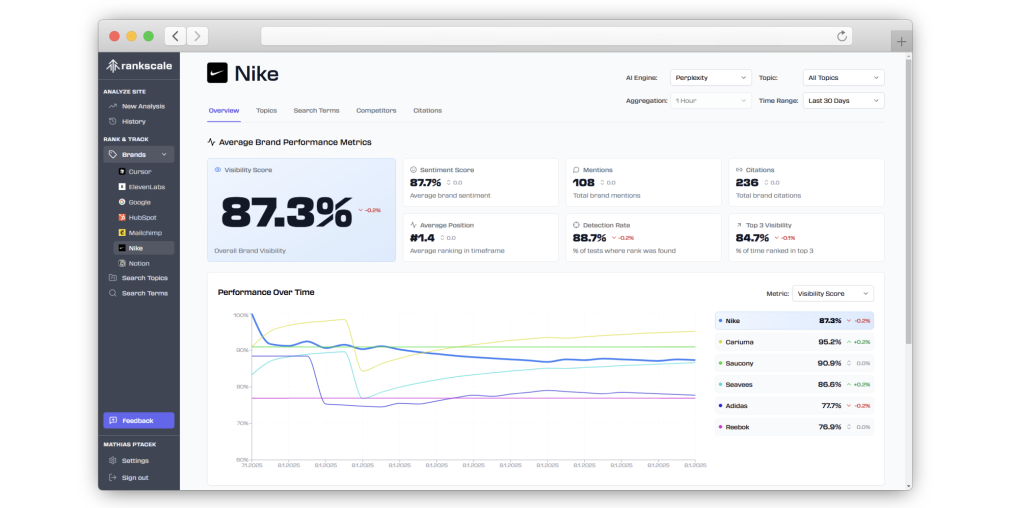Open the Time Range Last 30 Days dropdown

[x=844, y=101]
